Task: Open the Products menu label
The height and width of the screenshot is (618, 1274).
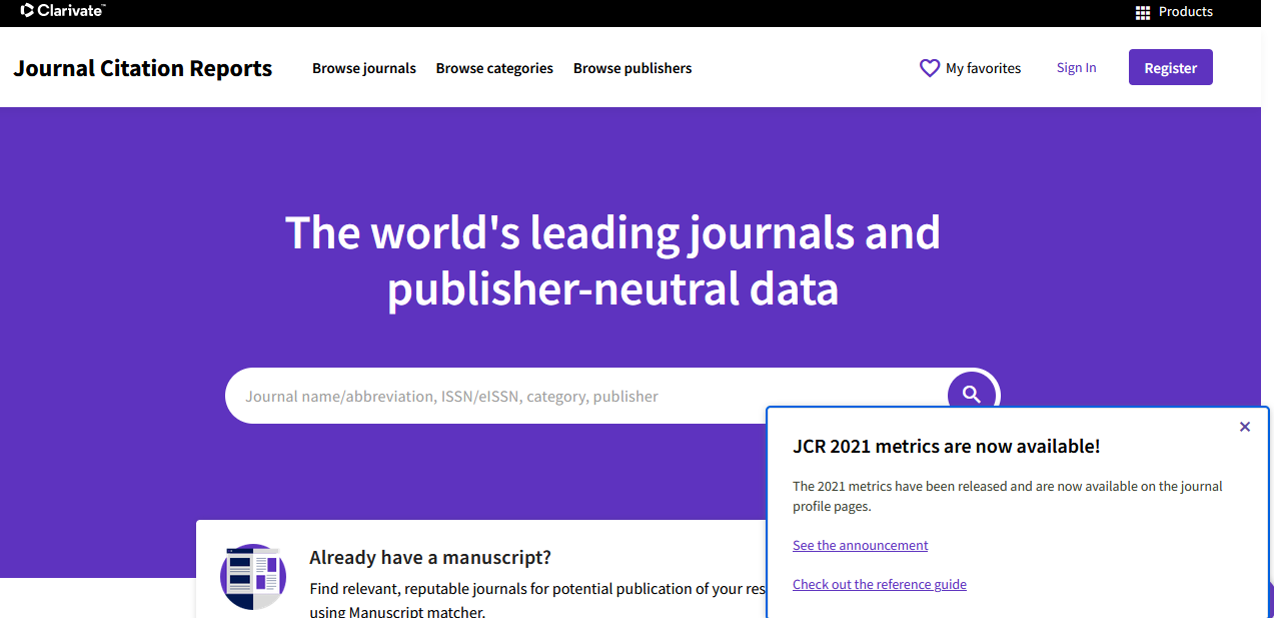Action: pos(1185,12)
